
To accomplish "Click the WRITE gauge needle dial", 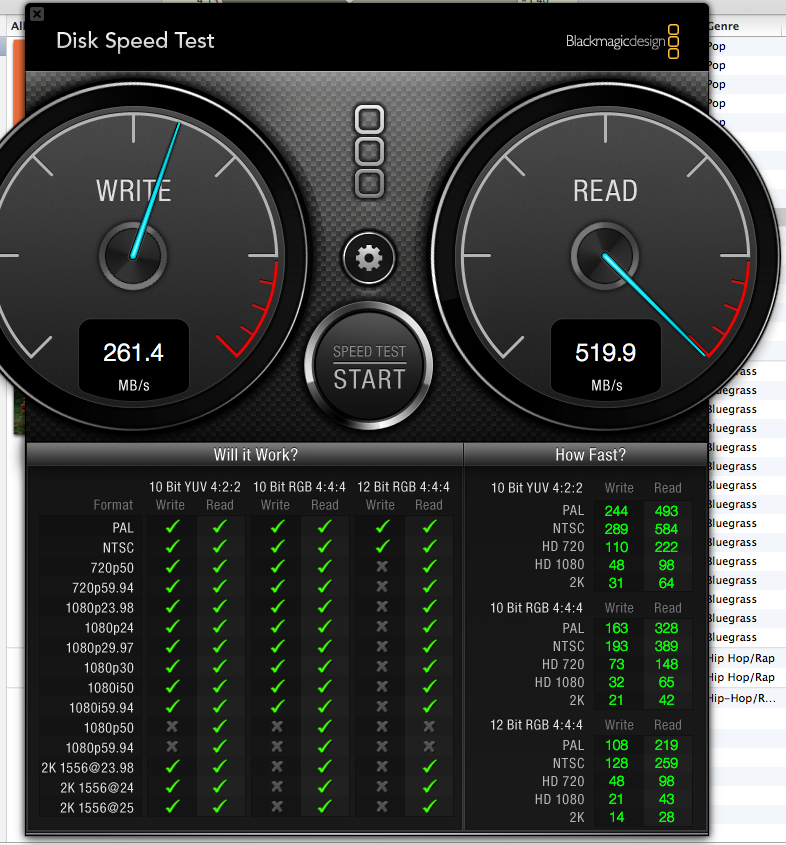I will click(x=133, y=257).
